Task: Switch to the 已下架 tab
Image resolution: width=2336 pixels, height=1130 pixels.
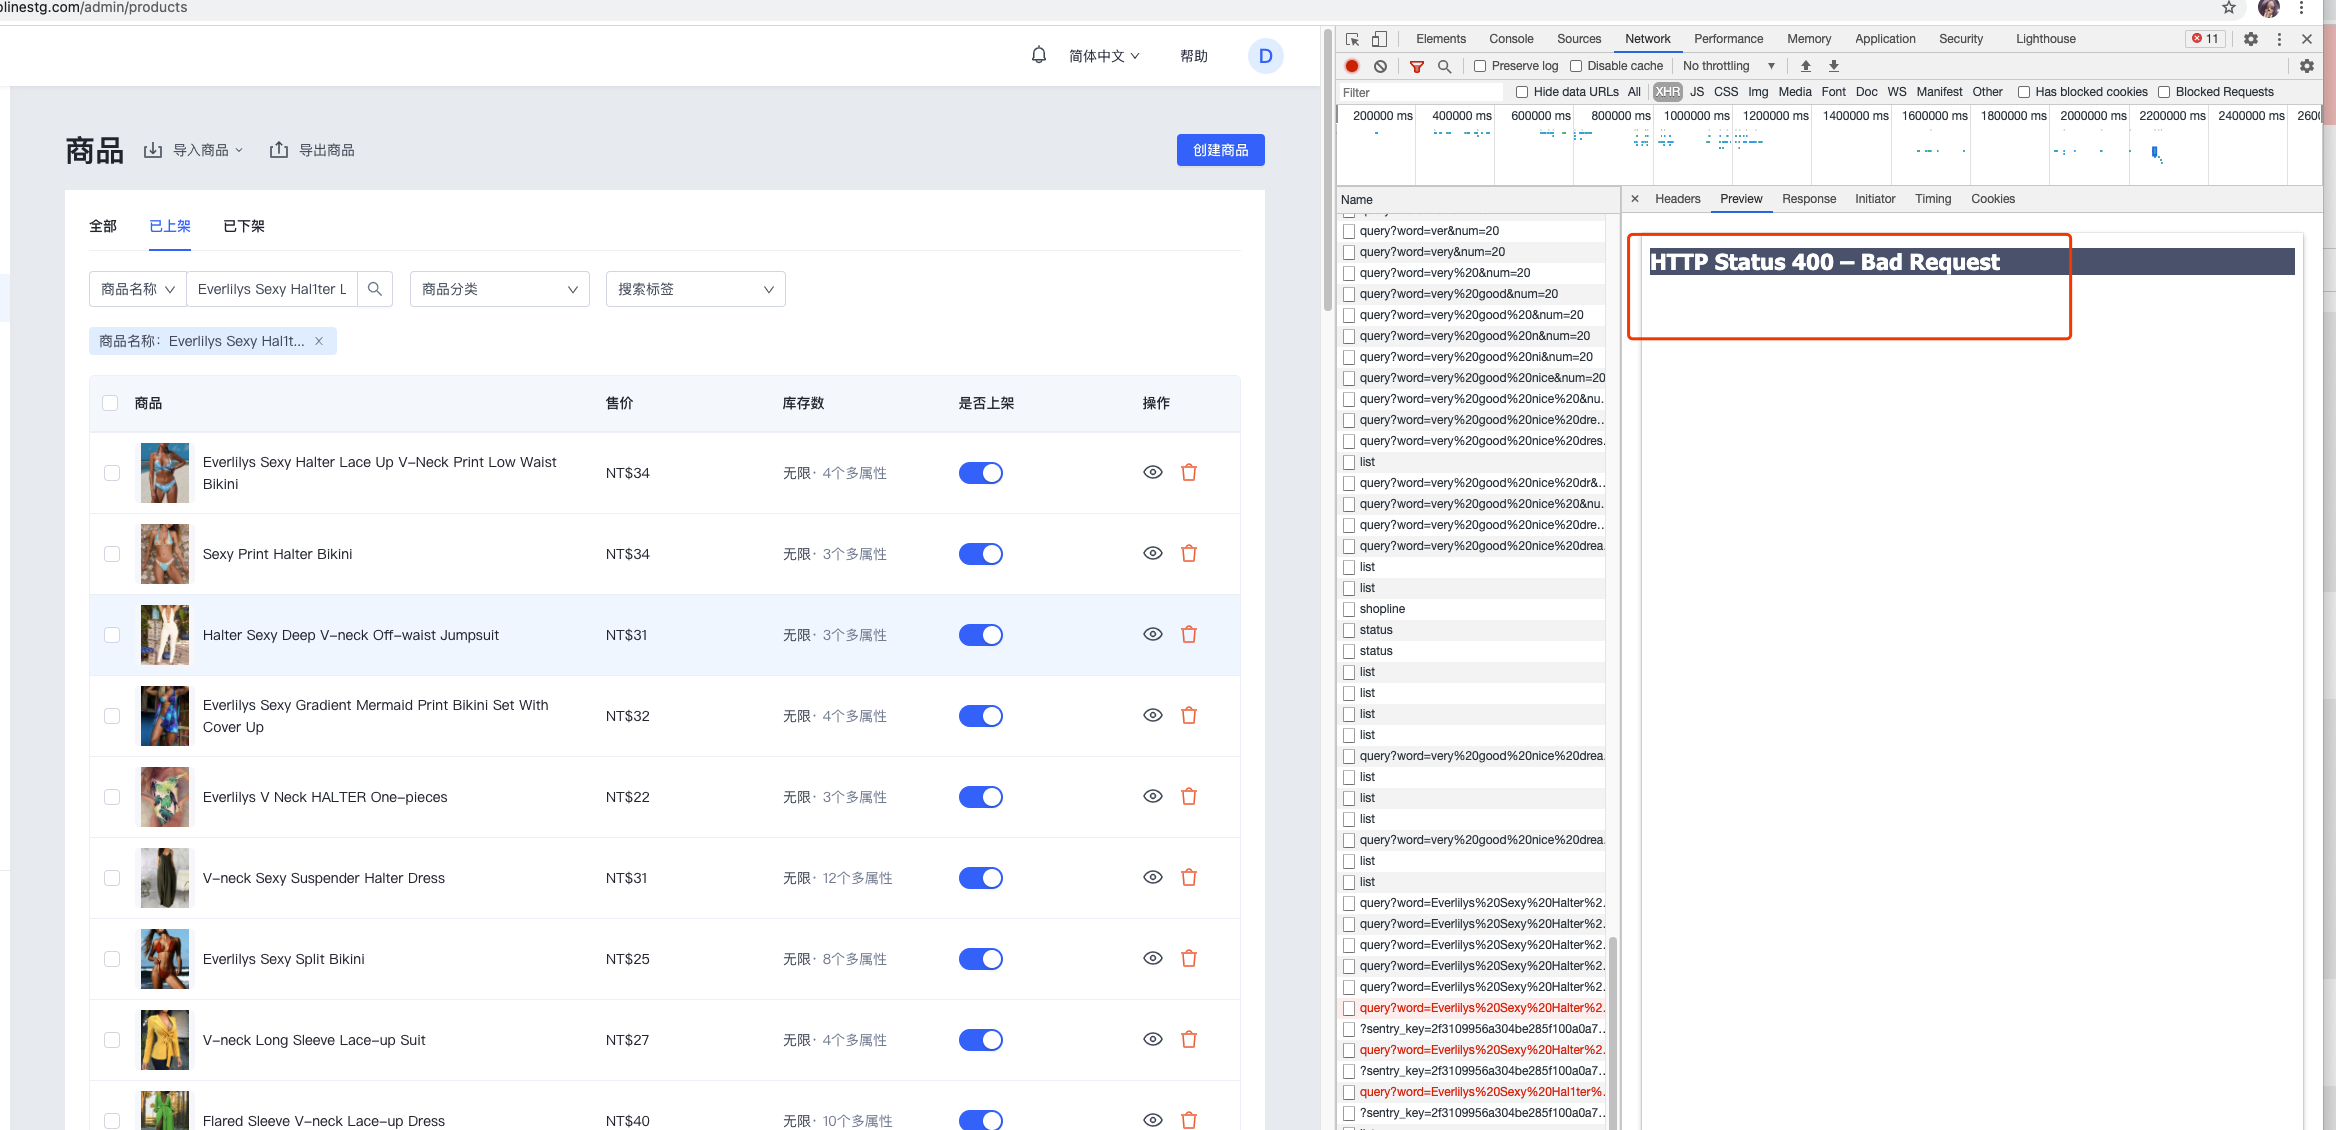Action: point(243,226)
